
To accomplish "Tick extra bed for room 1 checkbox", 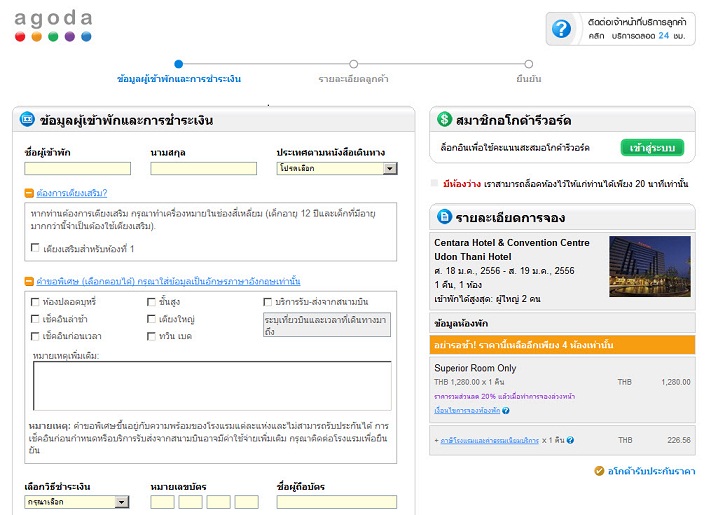I will (35, 248).
